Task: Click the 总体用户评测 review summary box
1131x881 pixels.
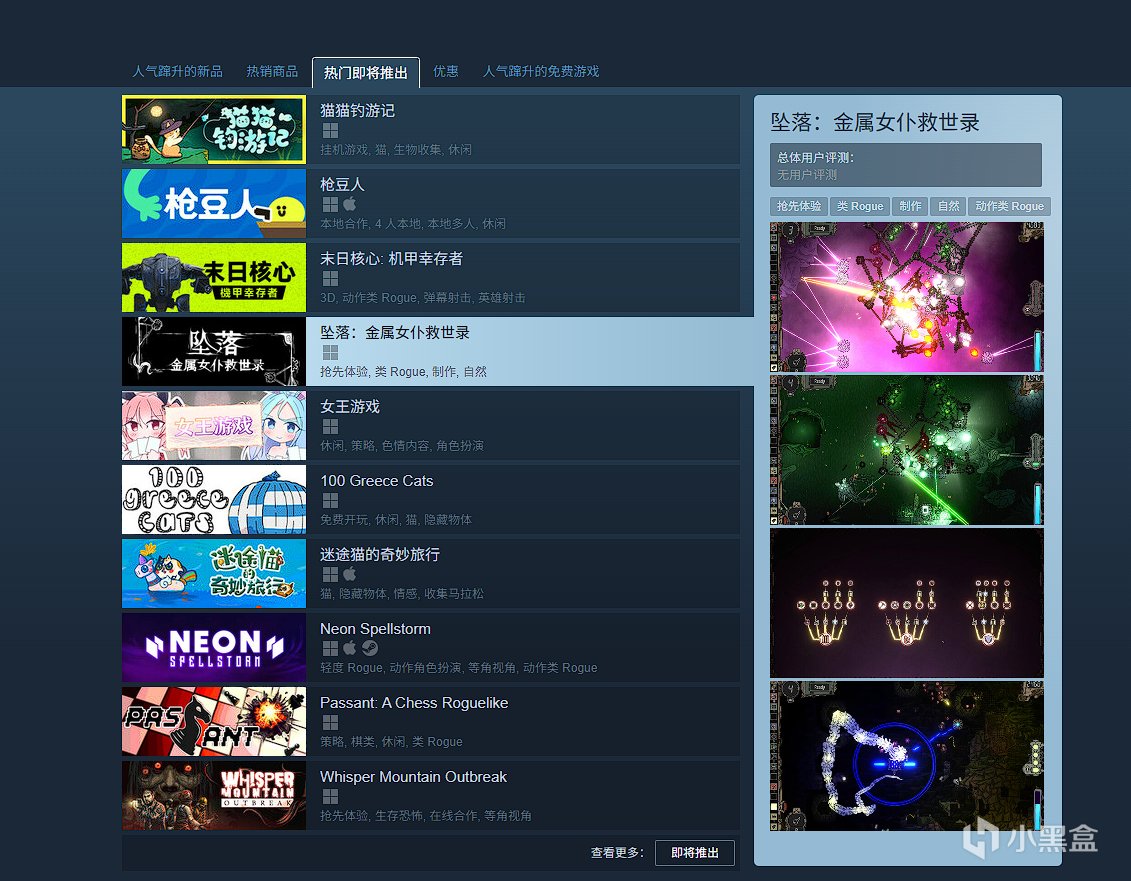Action: coord(906,165)
